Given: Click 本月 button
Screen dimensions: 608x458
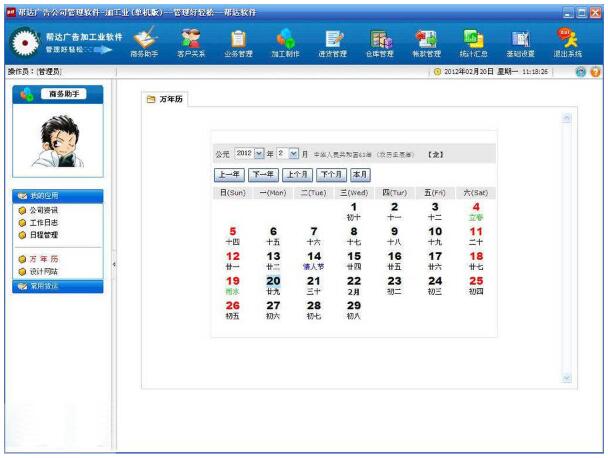Looking at the screenshot, I should coord(360,175).
